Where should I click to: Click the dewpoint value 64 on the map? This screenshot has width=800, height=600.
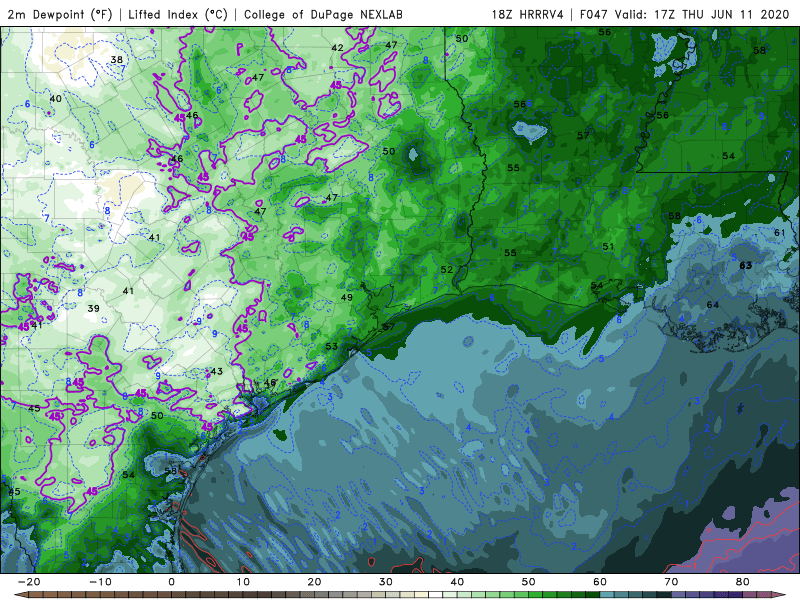click(713, 305)
